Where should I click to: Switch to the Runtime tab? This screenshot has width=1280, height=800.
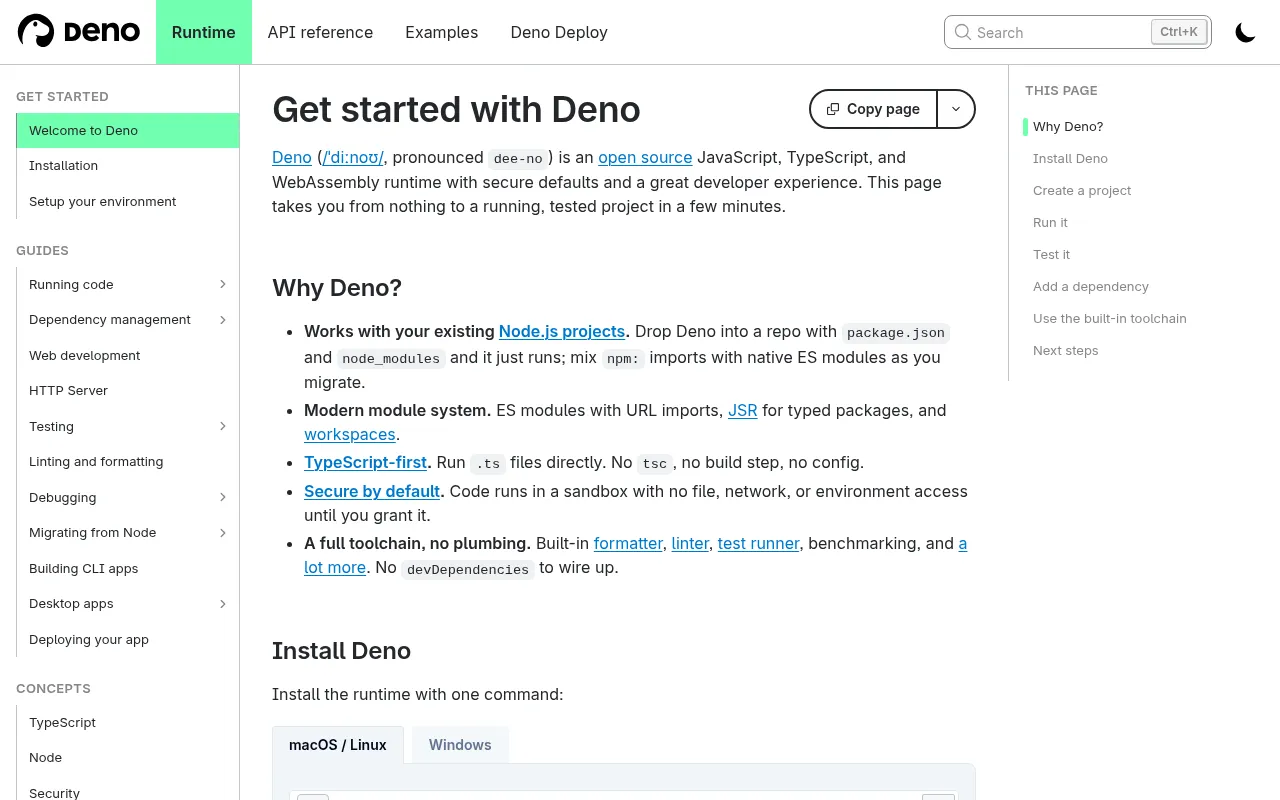pyautogui.click(x=204, y=32)
